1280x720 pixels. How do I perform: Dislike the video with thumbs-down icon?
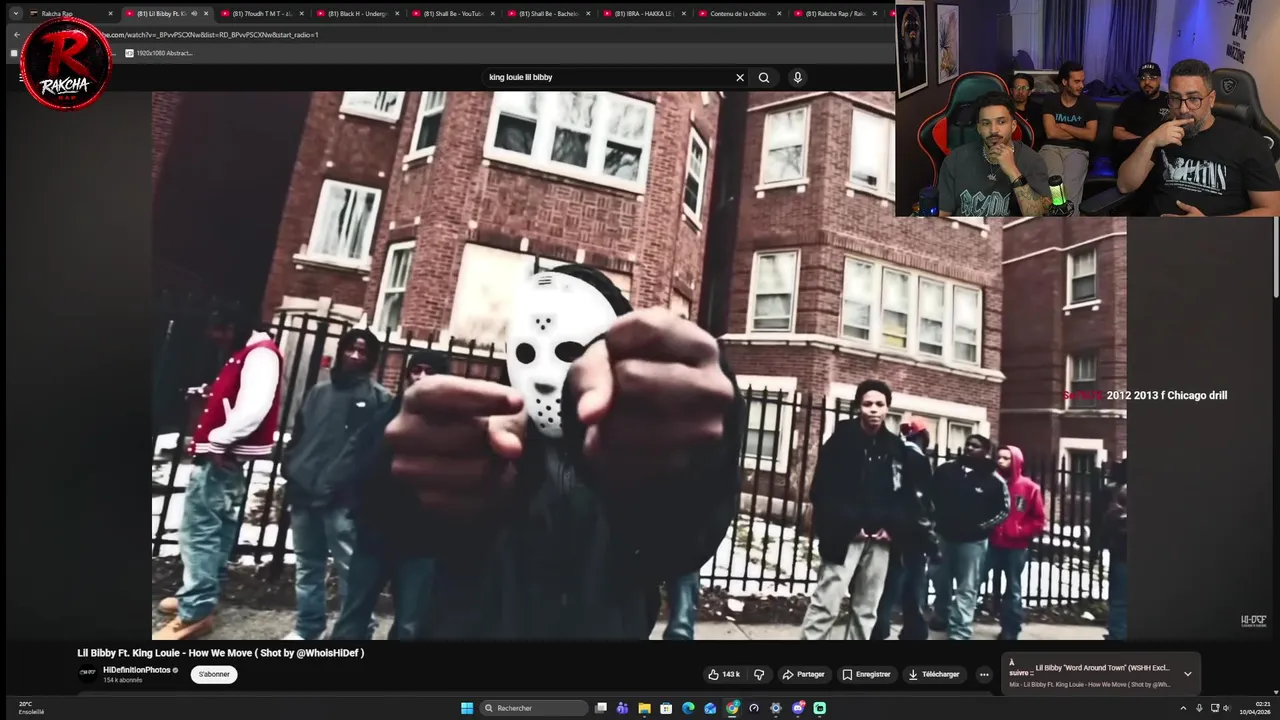(x=759, y=674)
